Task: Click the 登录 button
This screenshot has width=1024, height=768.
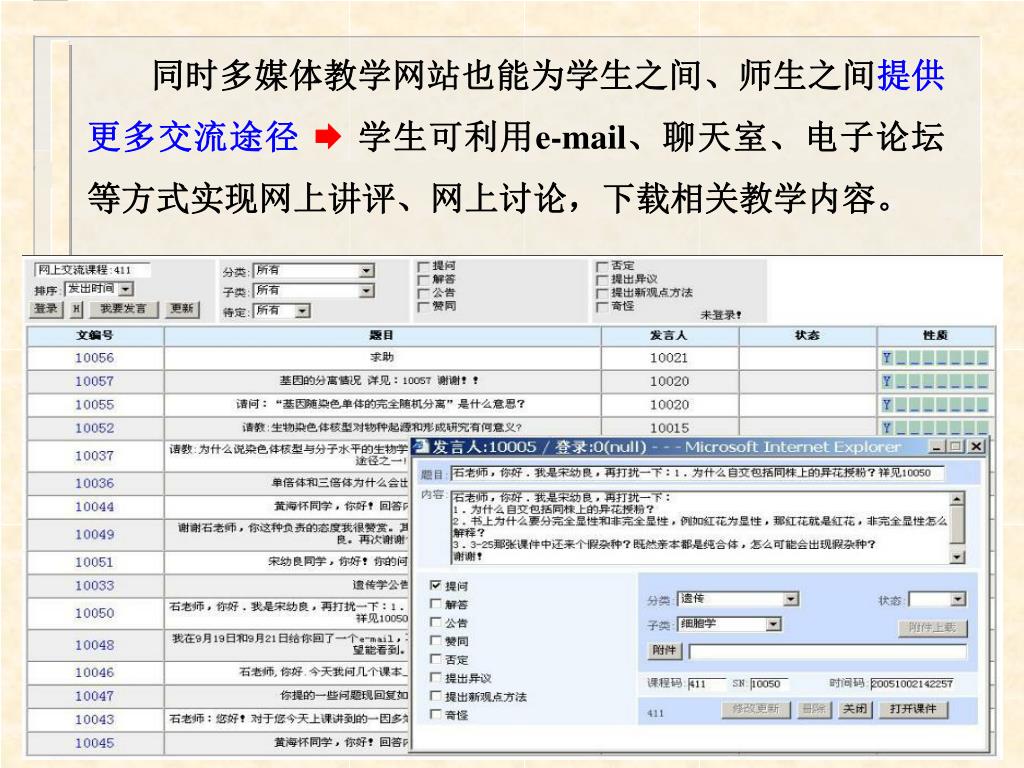Action: (46, 309)
